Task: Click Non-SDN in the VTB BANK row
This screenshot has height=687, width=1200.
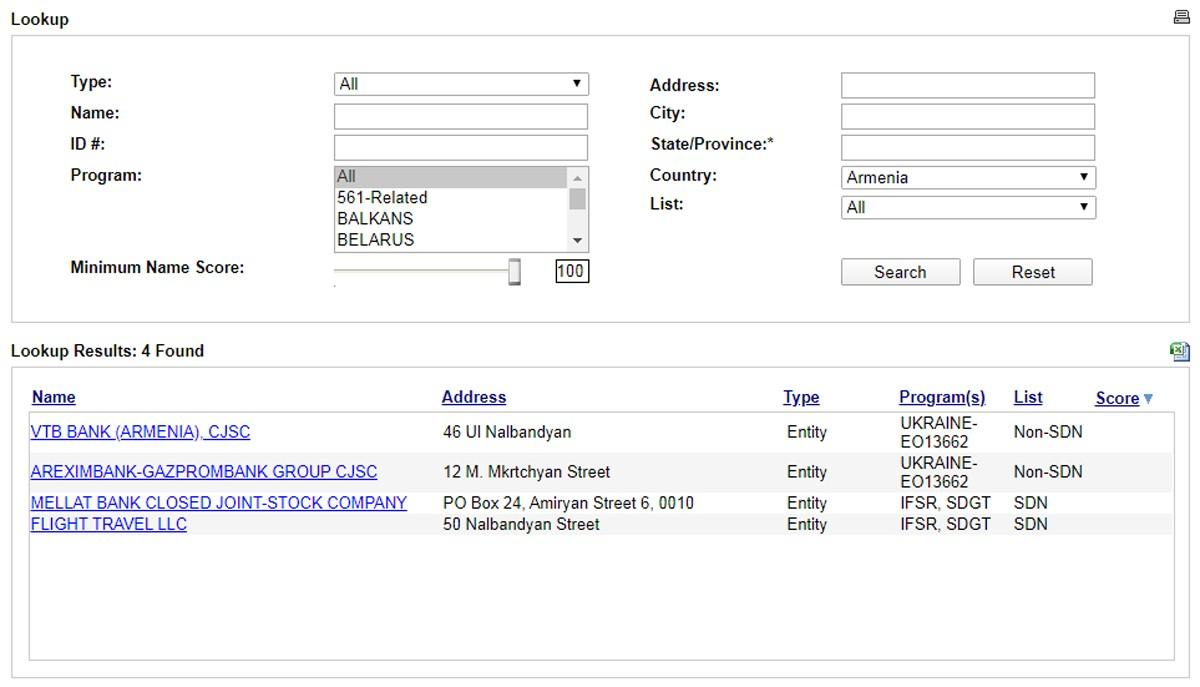Action: [1048, 432]
